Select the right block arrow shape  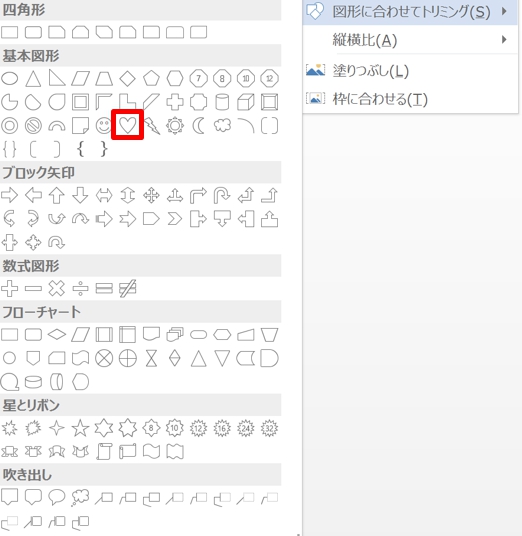click(x=10, y=195)
